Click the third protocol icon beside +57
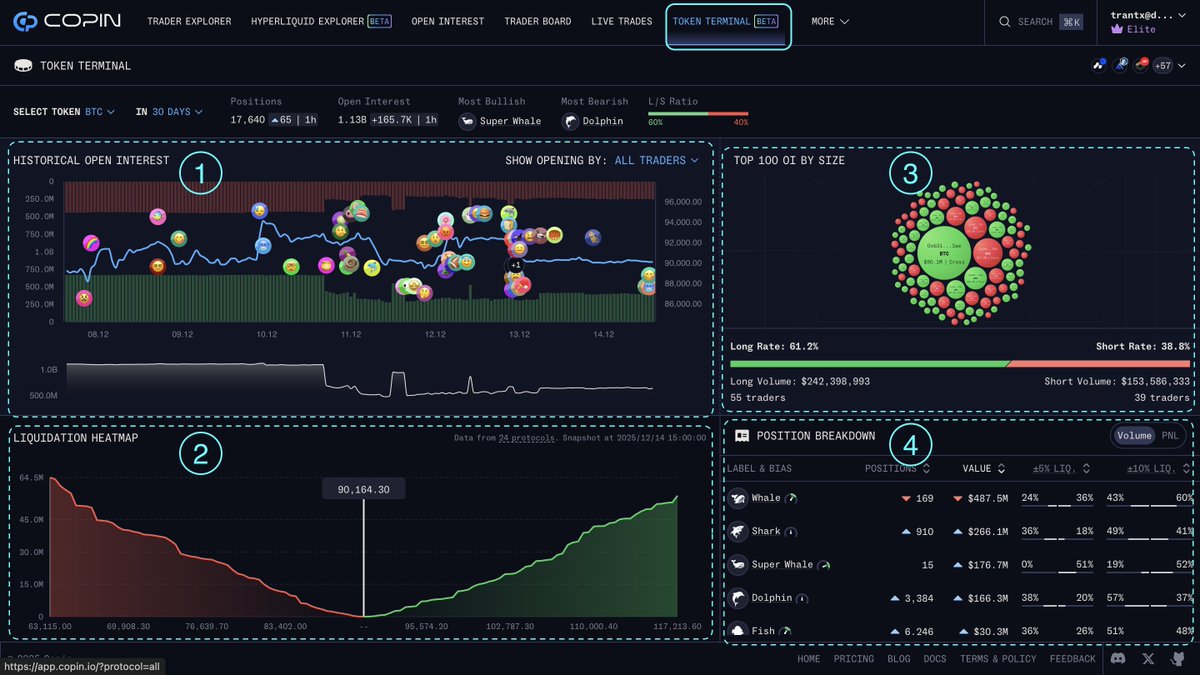This screenshot has height=675, width=1200. tap(1141, 66)
